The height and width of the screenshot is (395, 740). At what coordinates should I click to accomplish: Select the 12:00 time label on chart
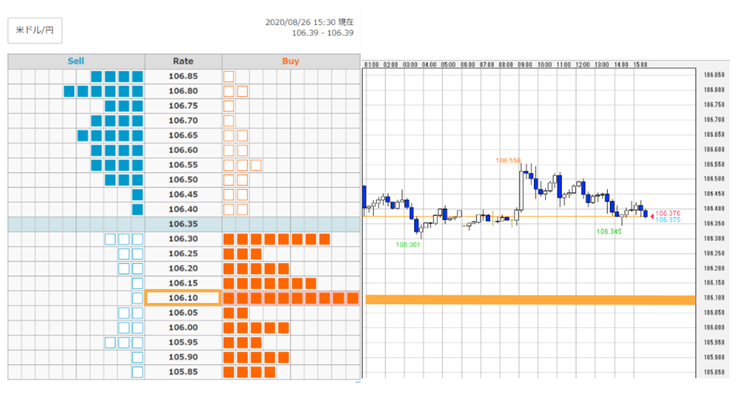click(x=582, y=65)
